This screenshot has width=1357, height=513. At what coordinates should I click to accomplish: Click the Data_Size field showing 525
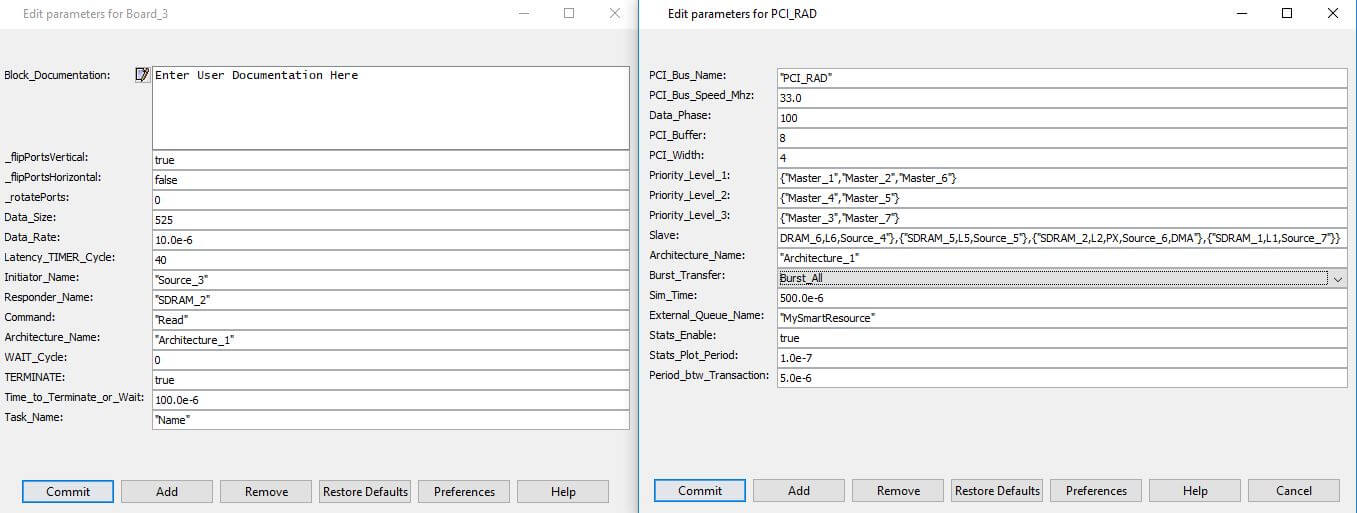pyautogui.click(x=390, y=219)
